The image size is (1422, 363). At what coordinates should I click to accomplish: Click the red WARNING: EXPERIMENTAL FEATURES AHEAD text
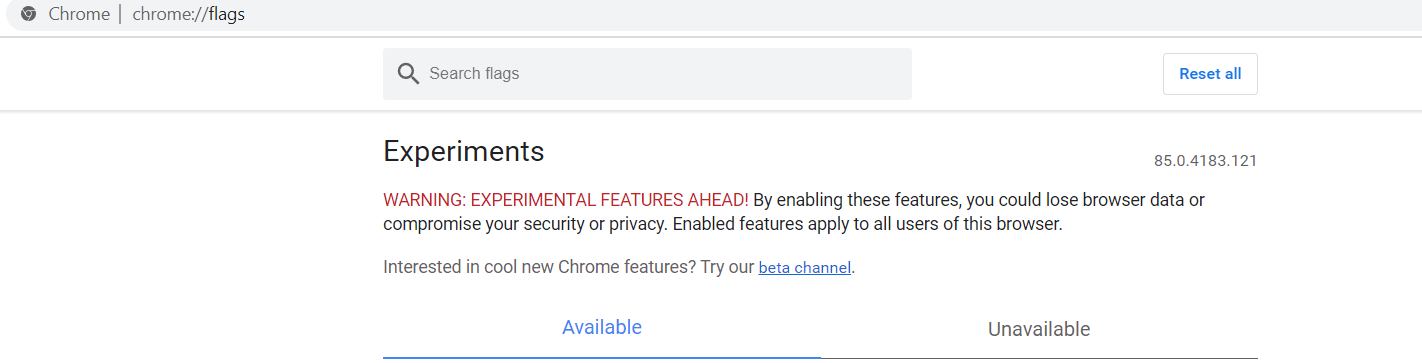pos(566,199)
